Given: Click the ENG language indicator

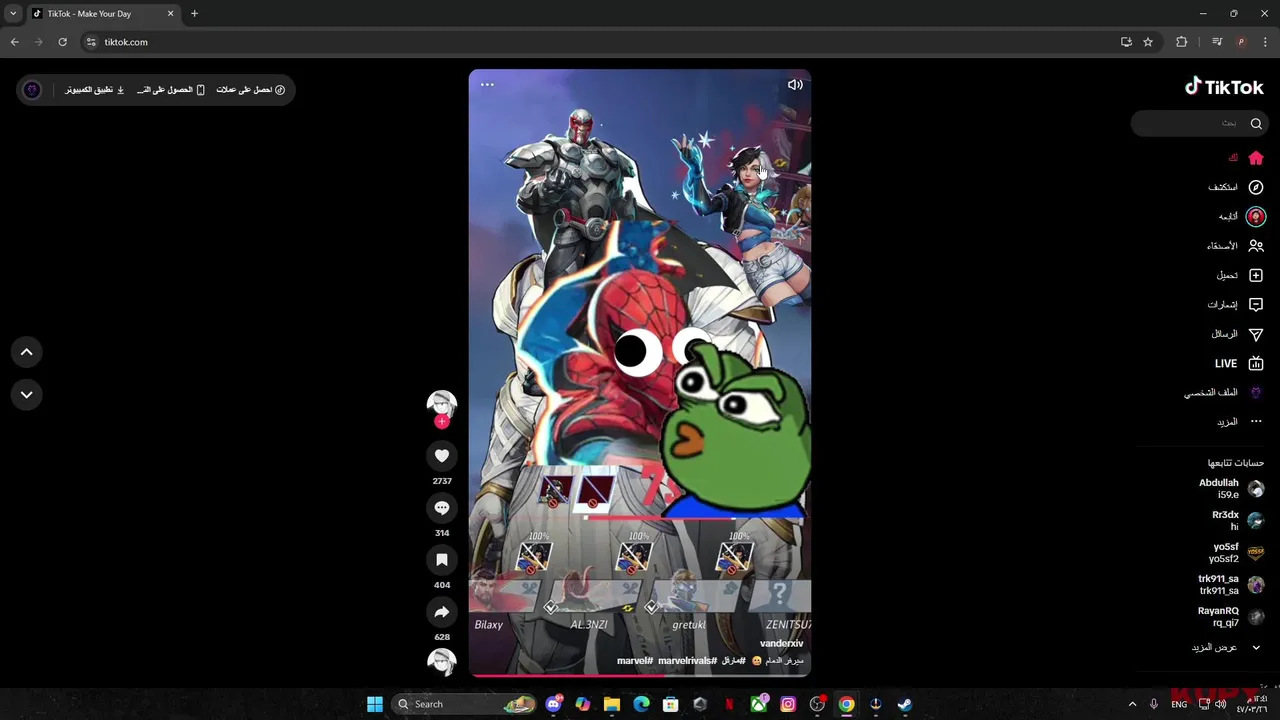Looking at the screenshot, I should tap(1179, 704).
